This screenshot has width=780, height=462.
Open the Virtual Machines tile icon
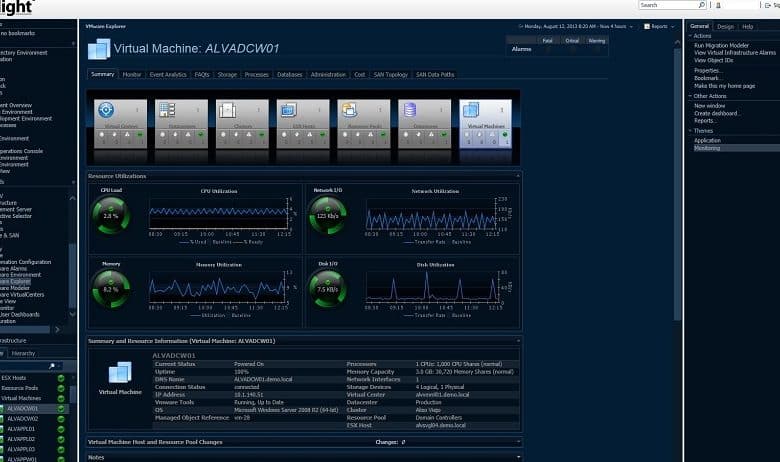(x=471, y=109)
